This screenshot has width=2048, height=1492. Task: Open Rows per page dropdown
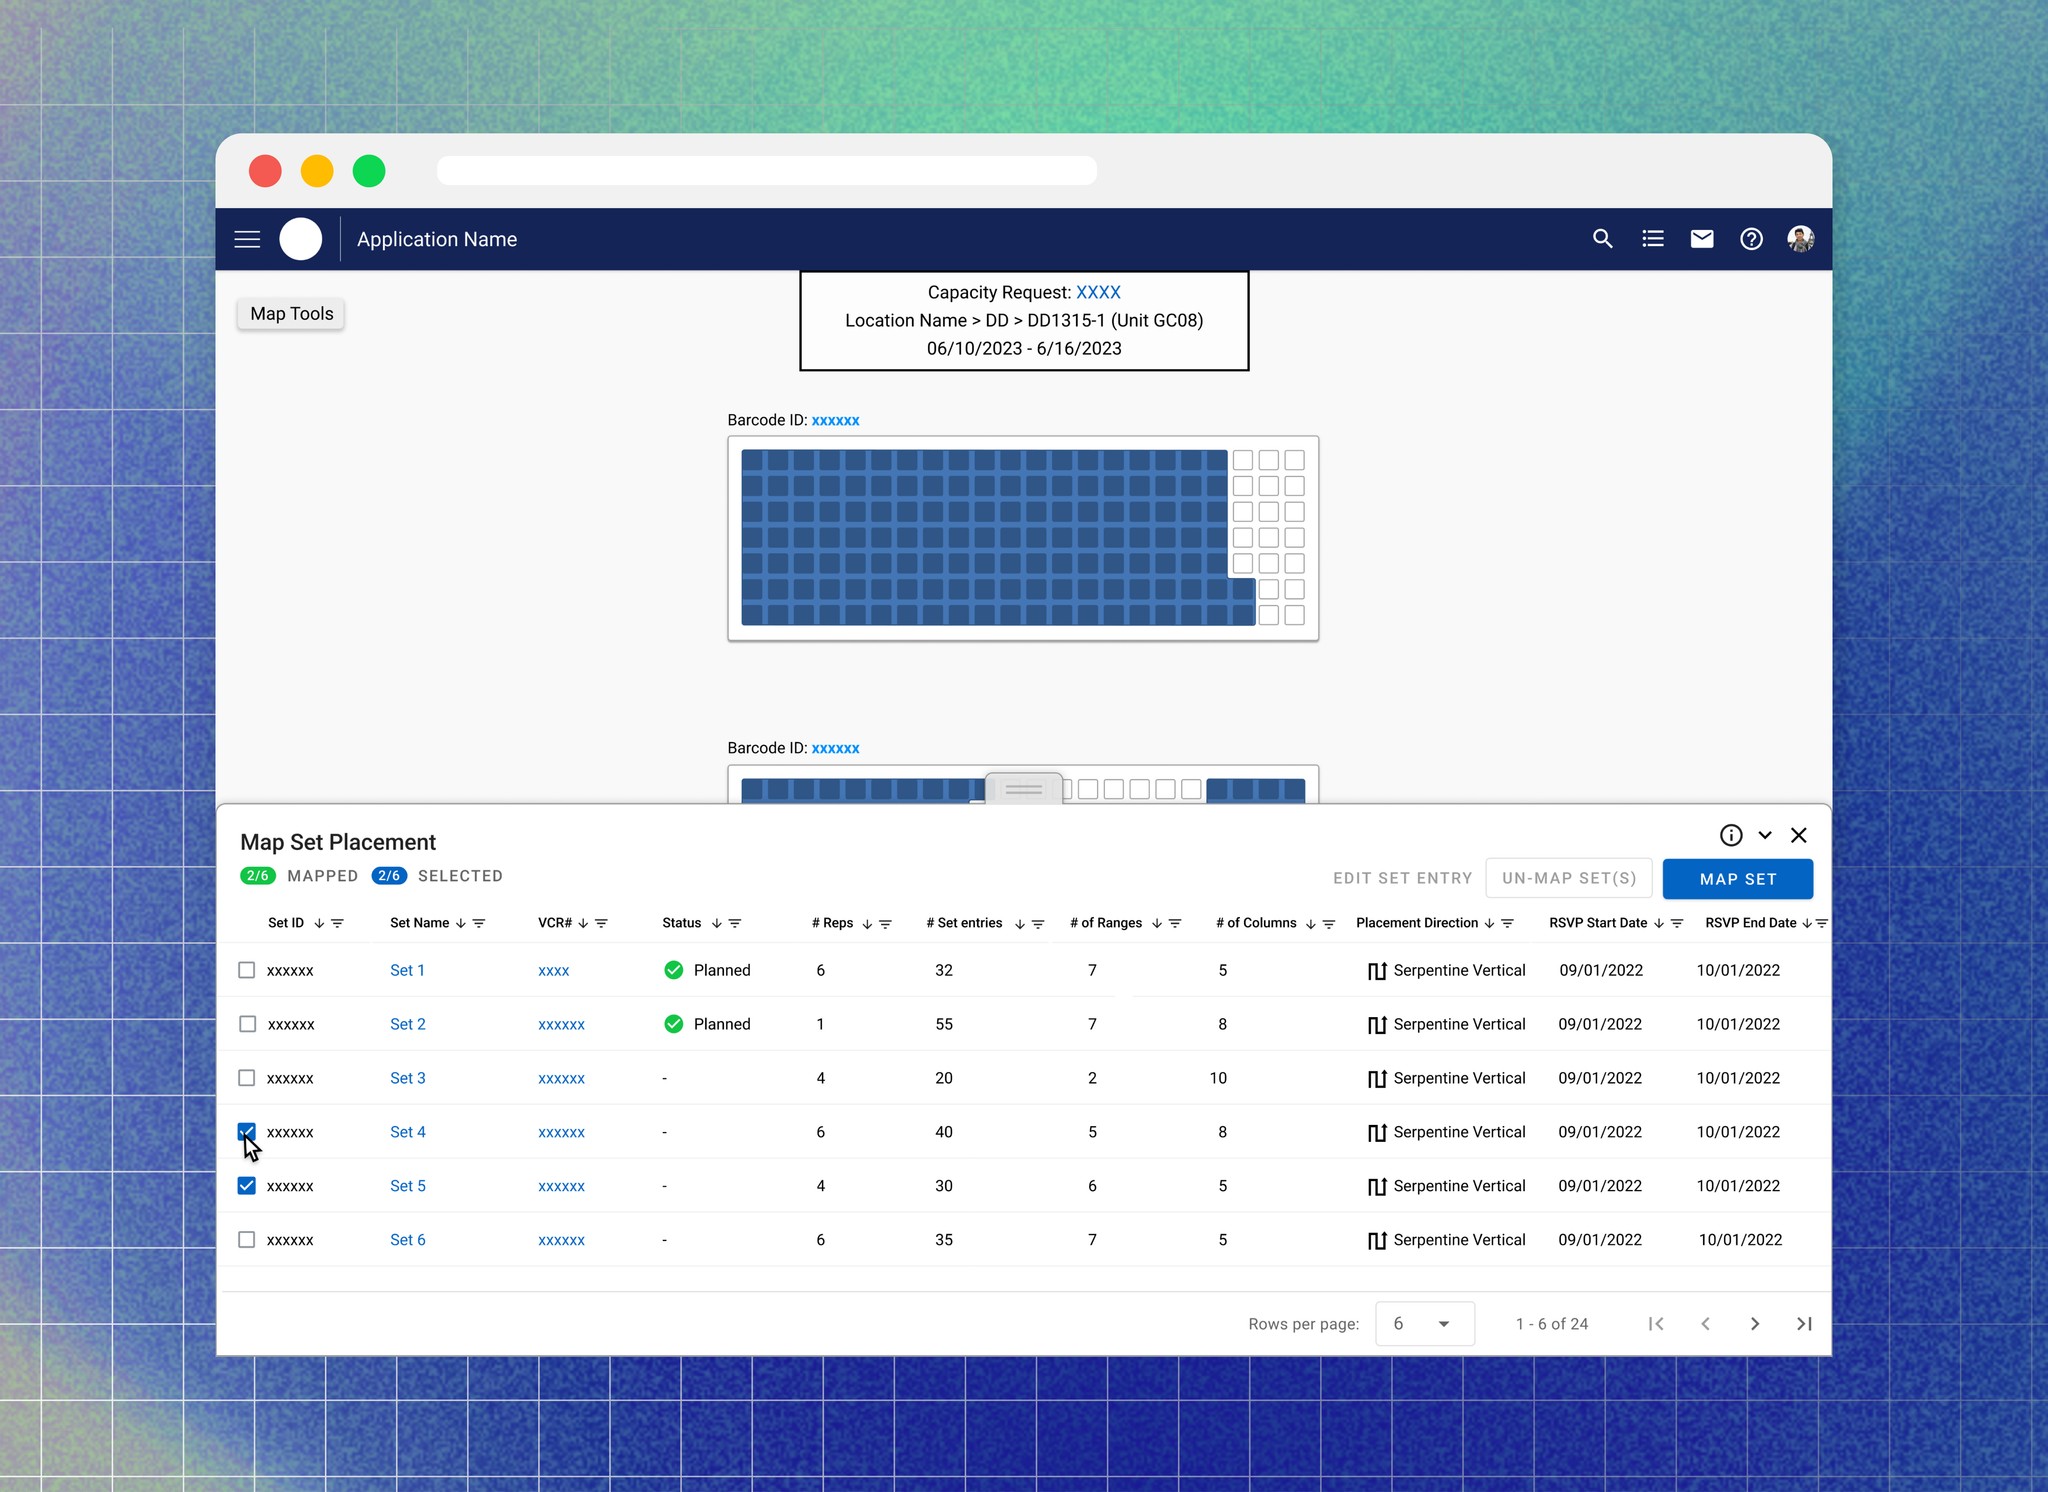click(x=1424, y=1324)
